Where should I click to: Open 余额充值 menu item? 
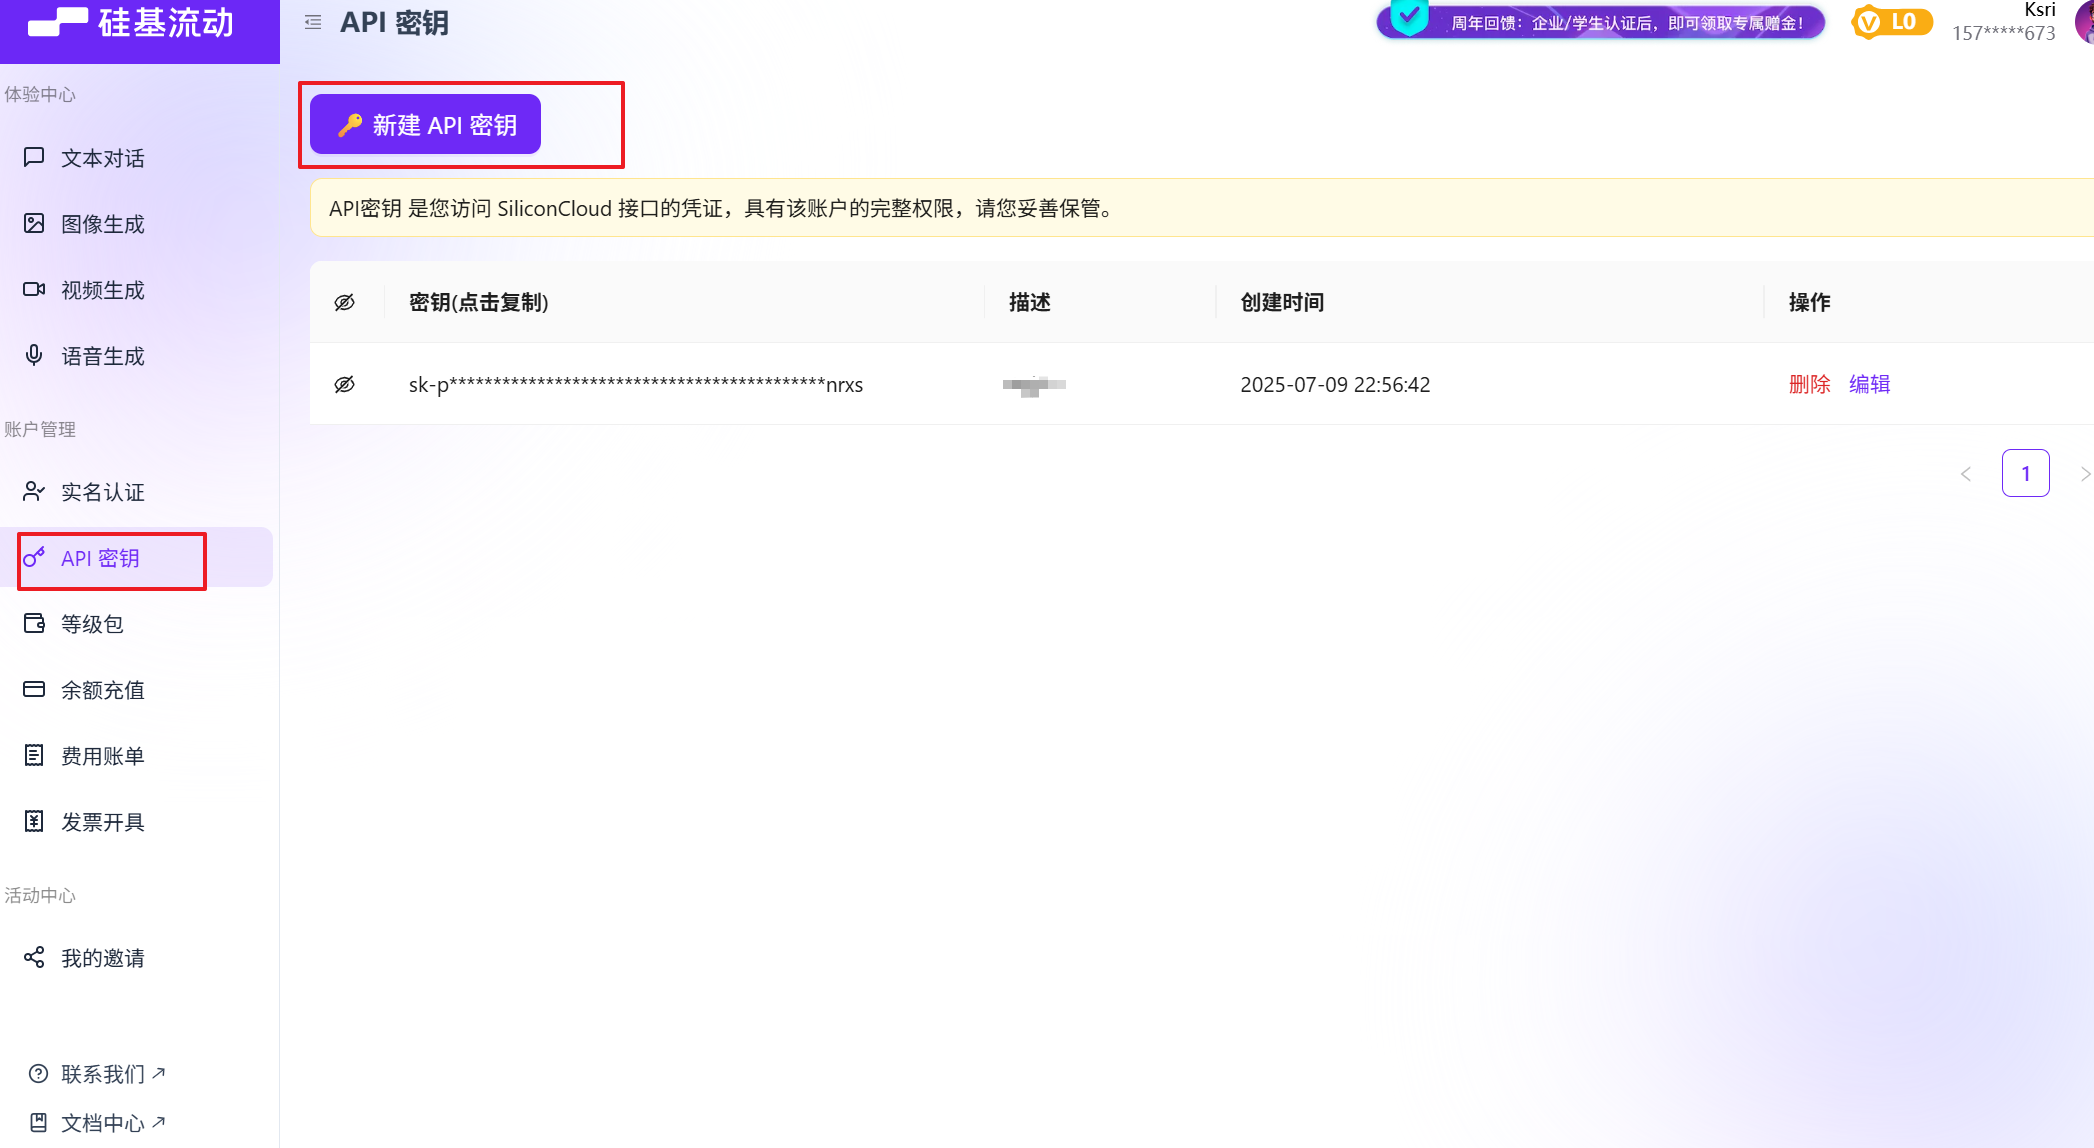click(x=102, y=689)
